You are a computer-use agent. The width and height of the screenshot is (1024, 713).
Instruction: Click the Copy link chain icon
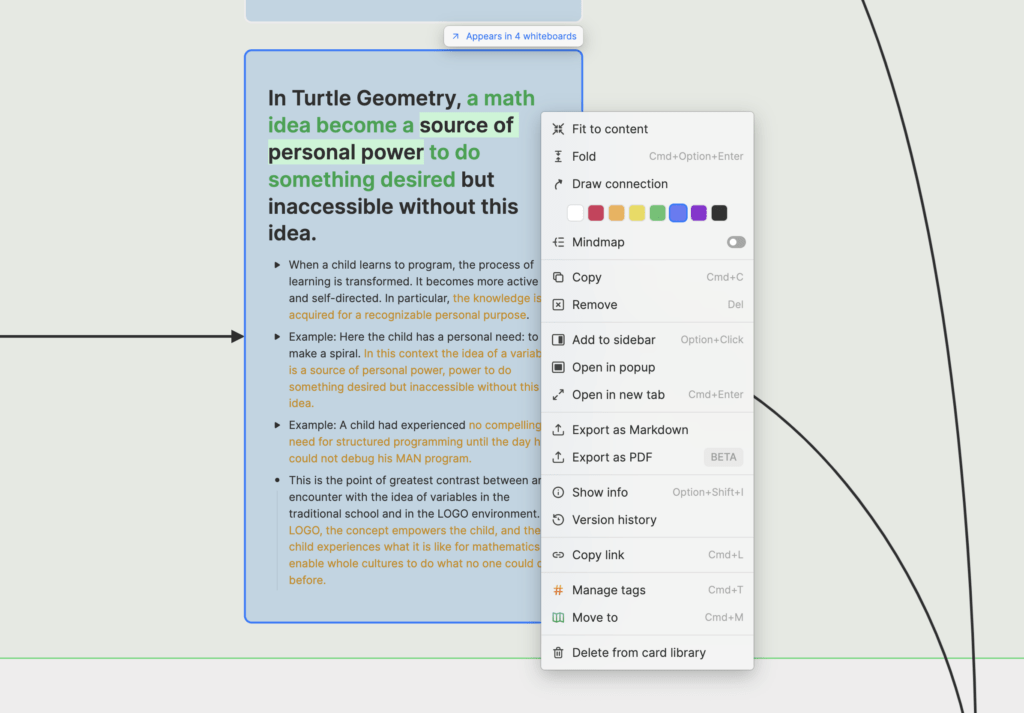click(x=558, y=556)
